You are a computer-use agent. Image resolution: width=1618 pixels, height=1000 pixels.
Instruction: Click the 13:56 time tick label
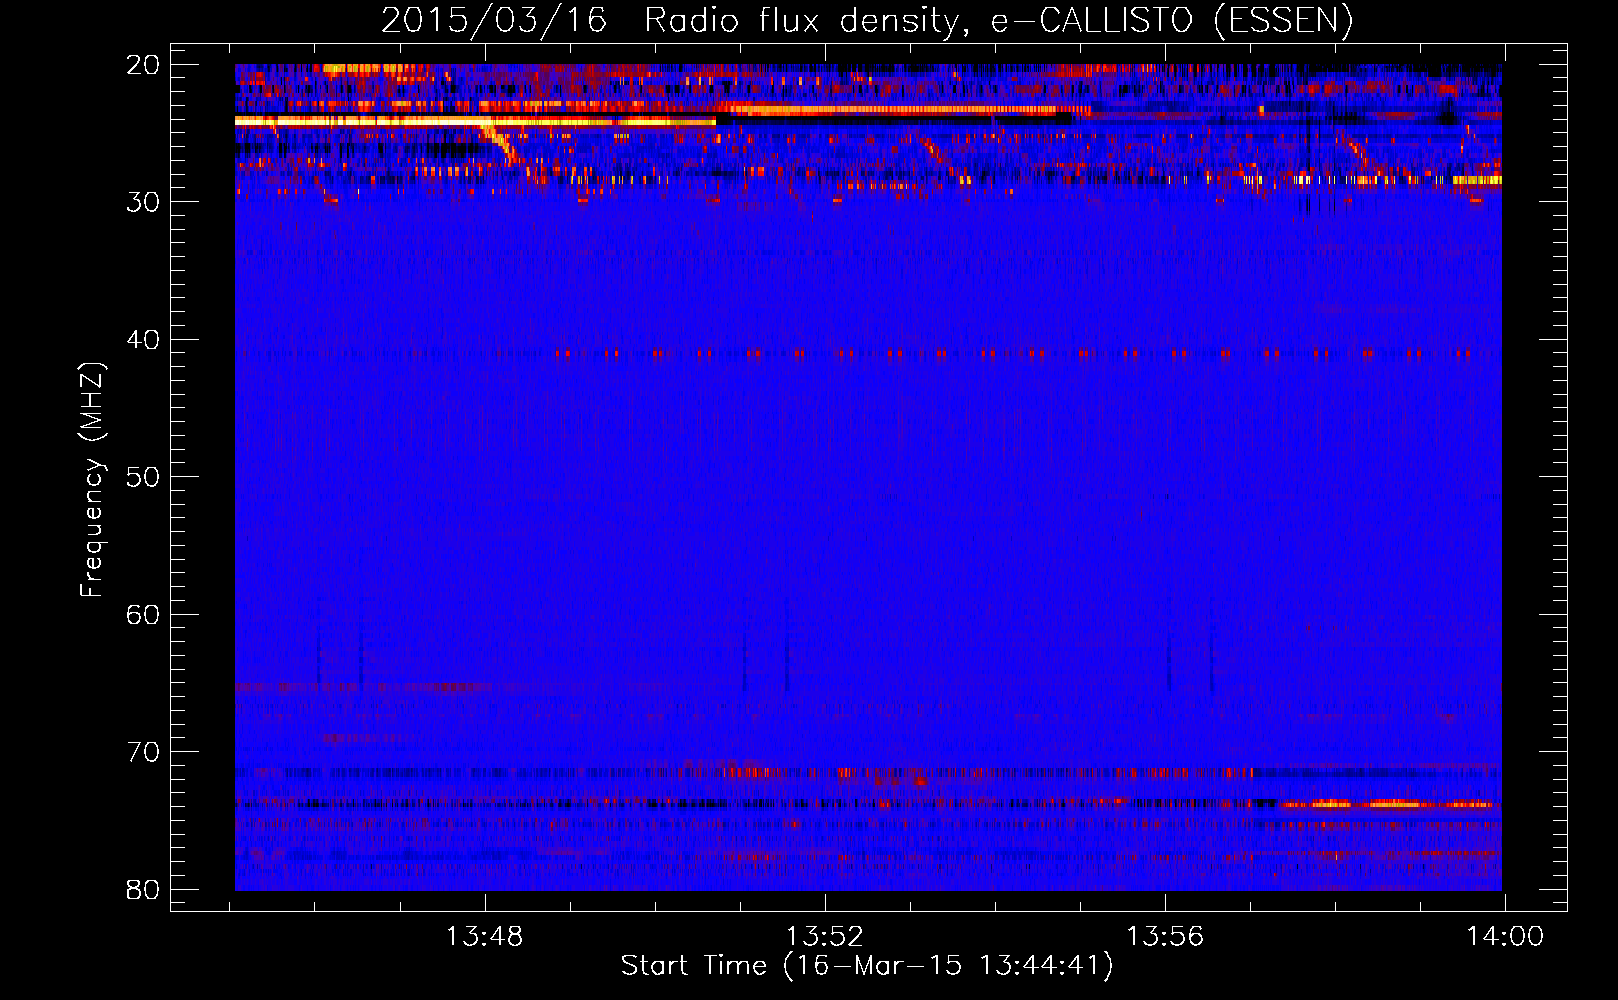[x=1165, y=937]
